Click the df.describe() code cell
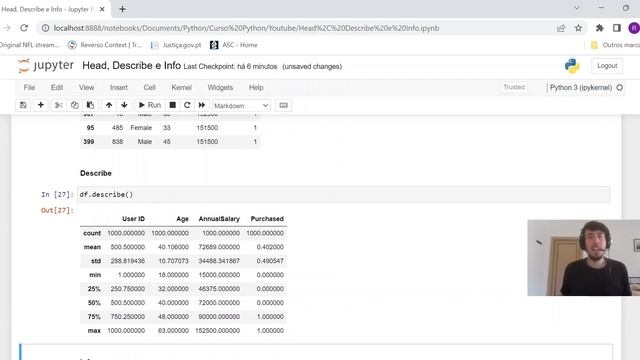The width and height of the screenshot is (640, 360). (x=343, y=195)
